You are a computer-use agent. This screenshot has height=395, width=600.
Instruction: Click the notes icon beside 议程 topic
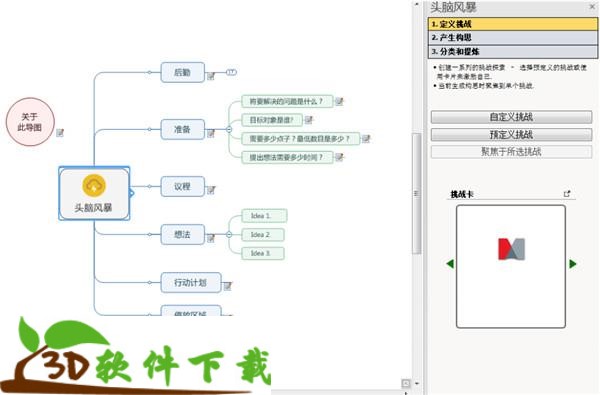pos(211,190)
